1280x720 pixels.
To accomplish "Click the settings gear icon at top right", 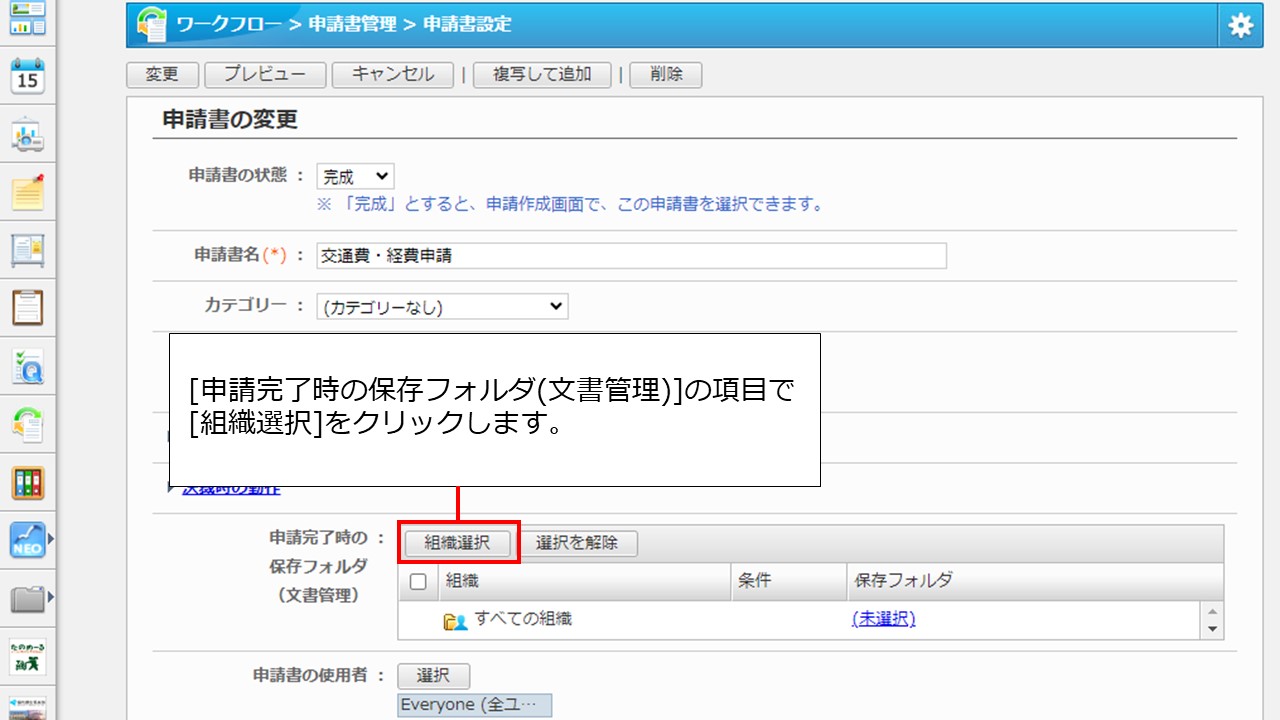I will [1240, 26].
